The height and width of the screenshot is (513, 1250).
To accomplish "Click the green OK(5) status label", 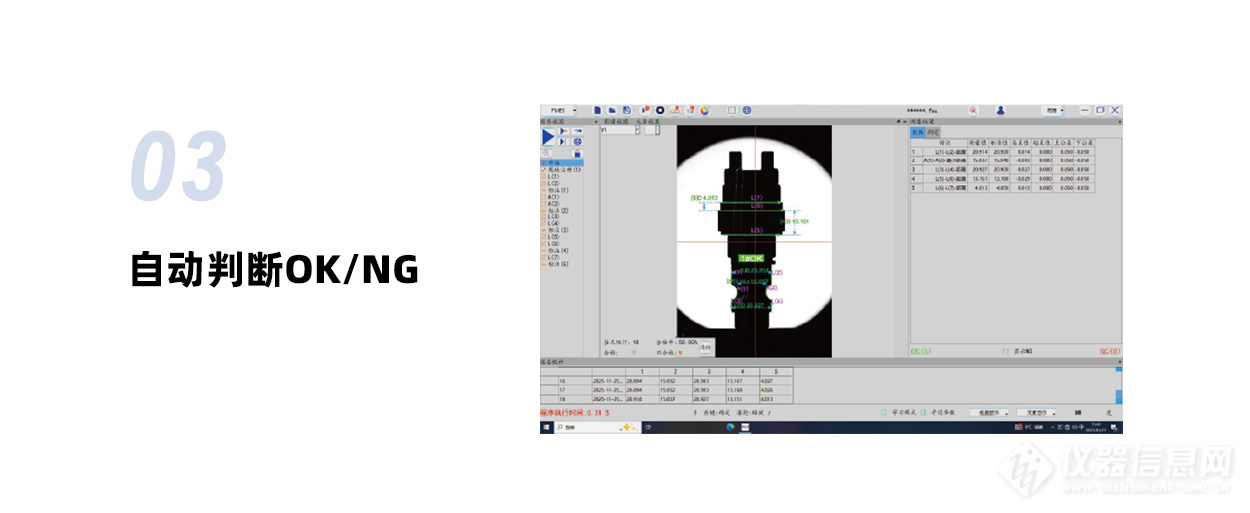I will [x=921, y=351].
